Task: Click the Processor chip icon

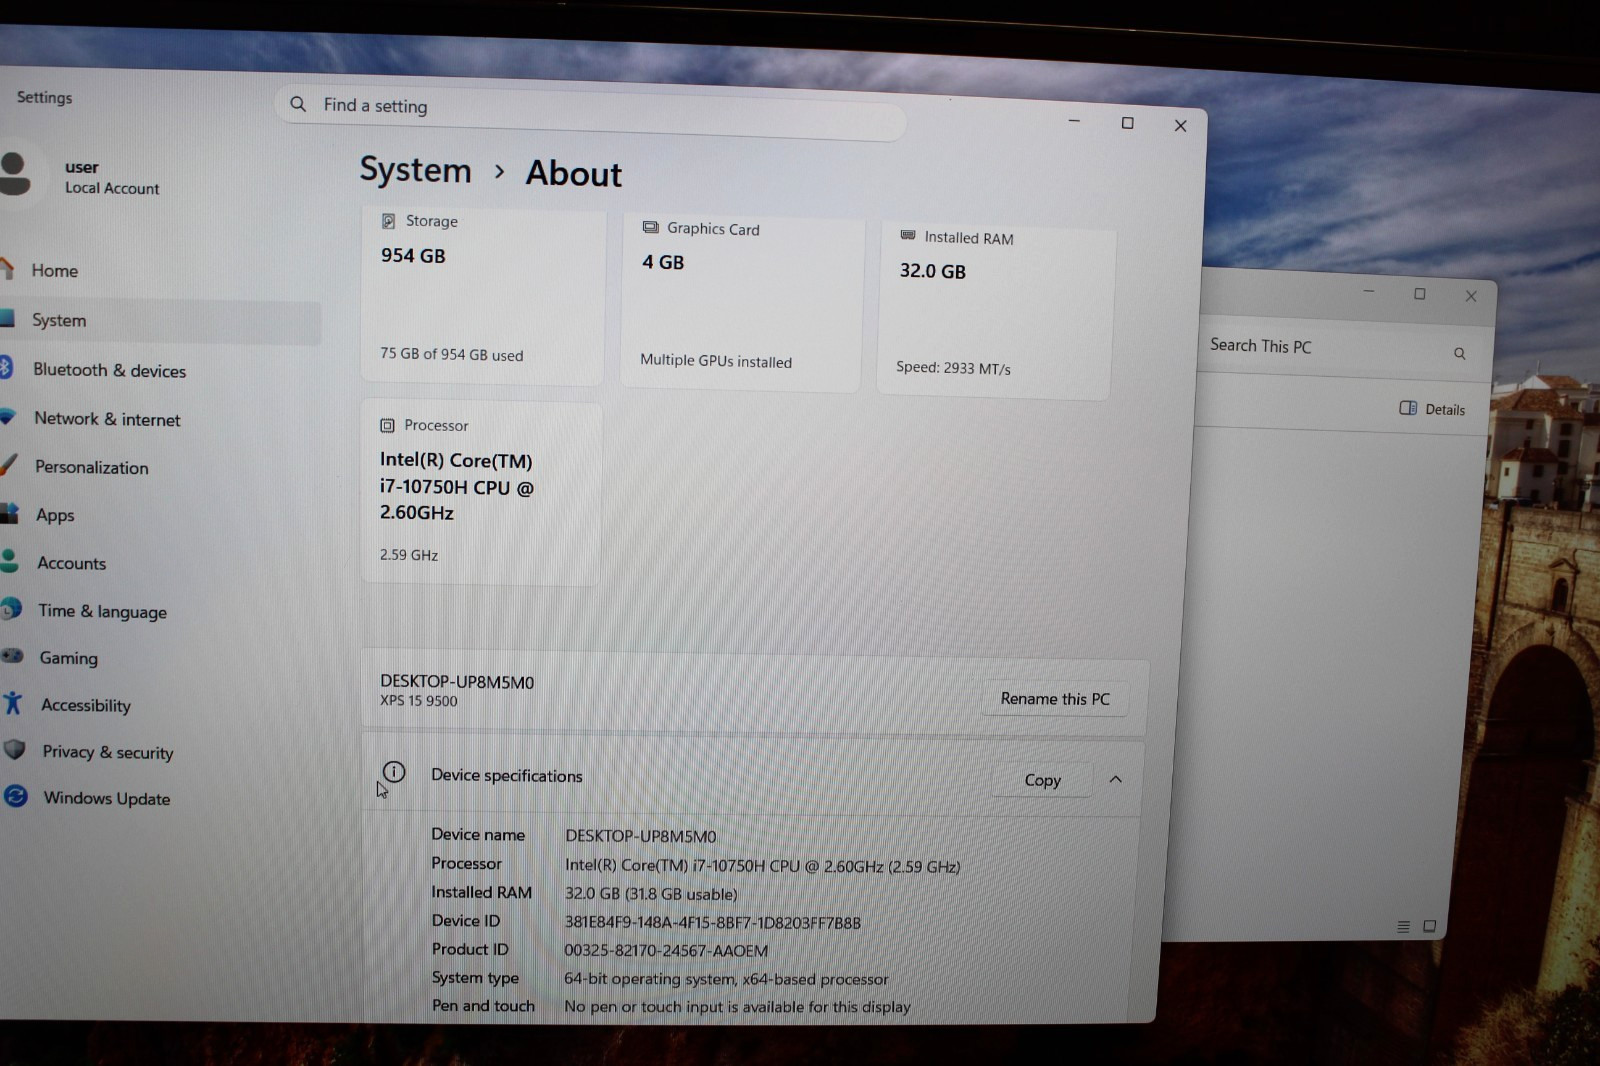Action: click(387, 425)
